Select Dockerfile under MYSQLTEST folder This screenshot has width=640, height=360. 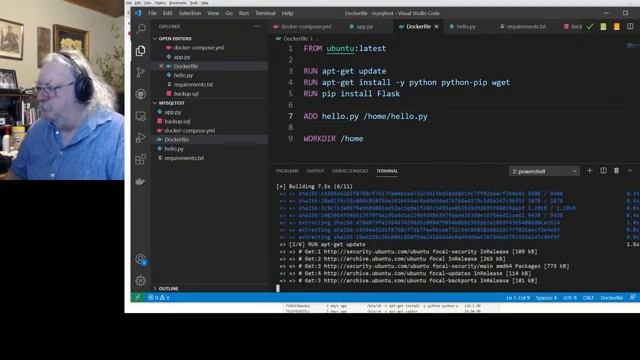coord(176,140)
